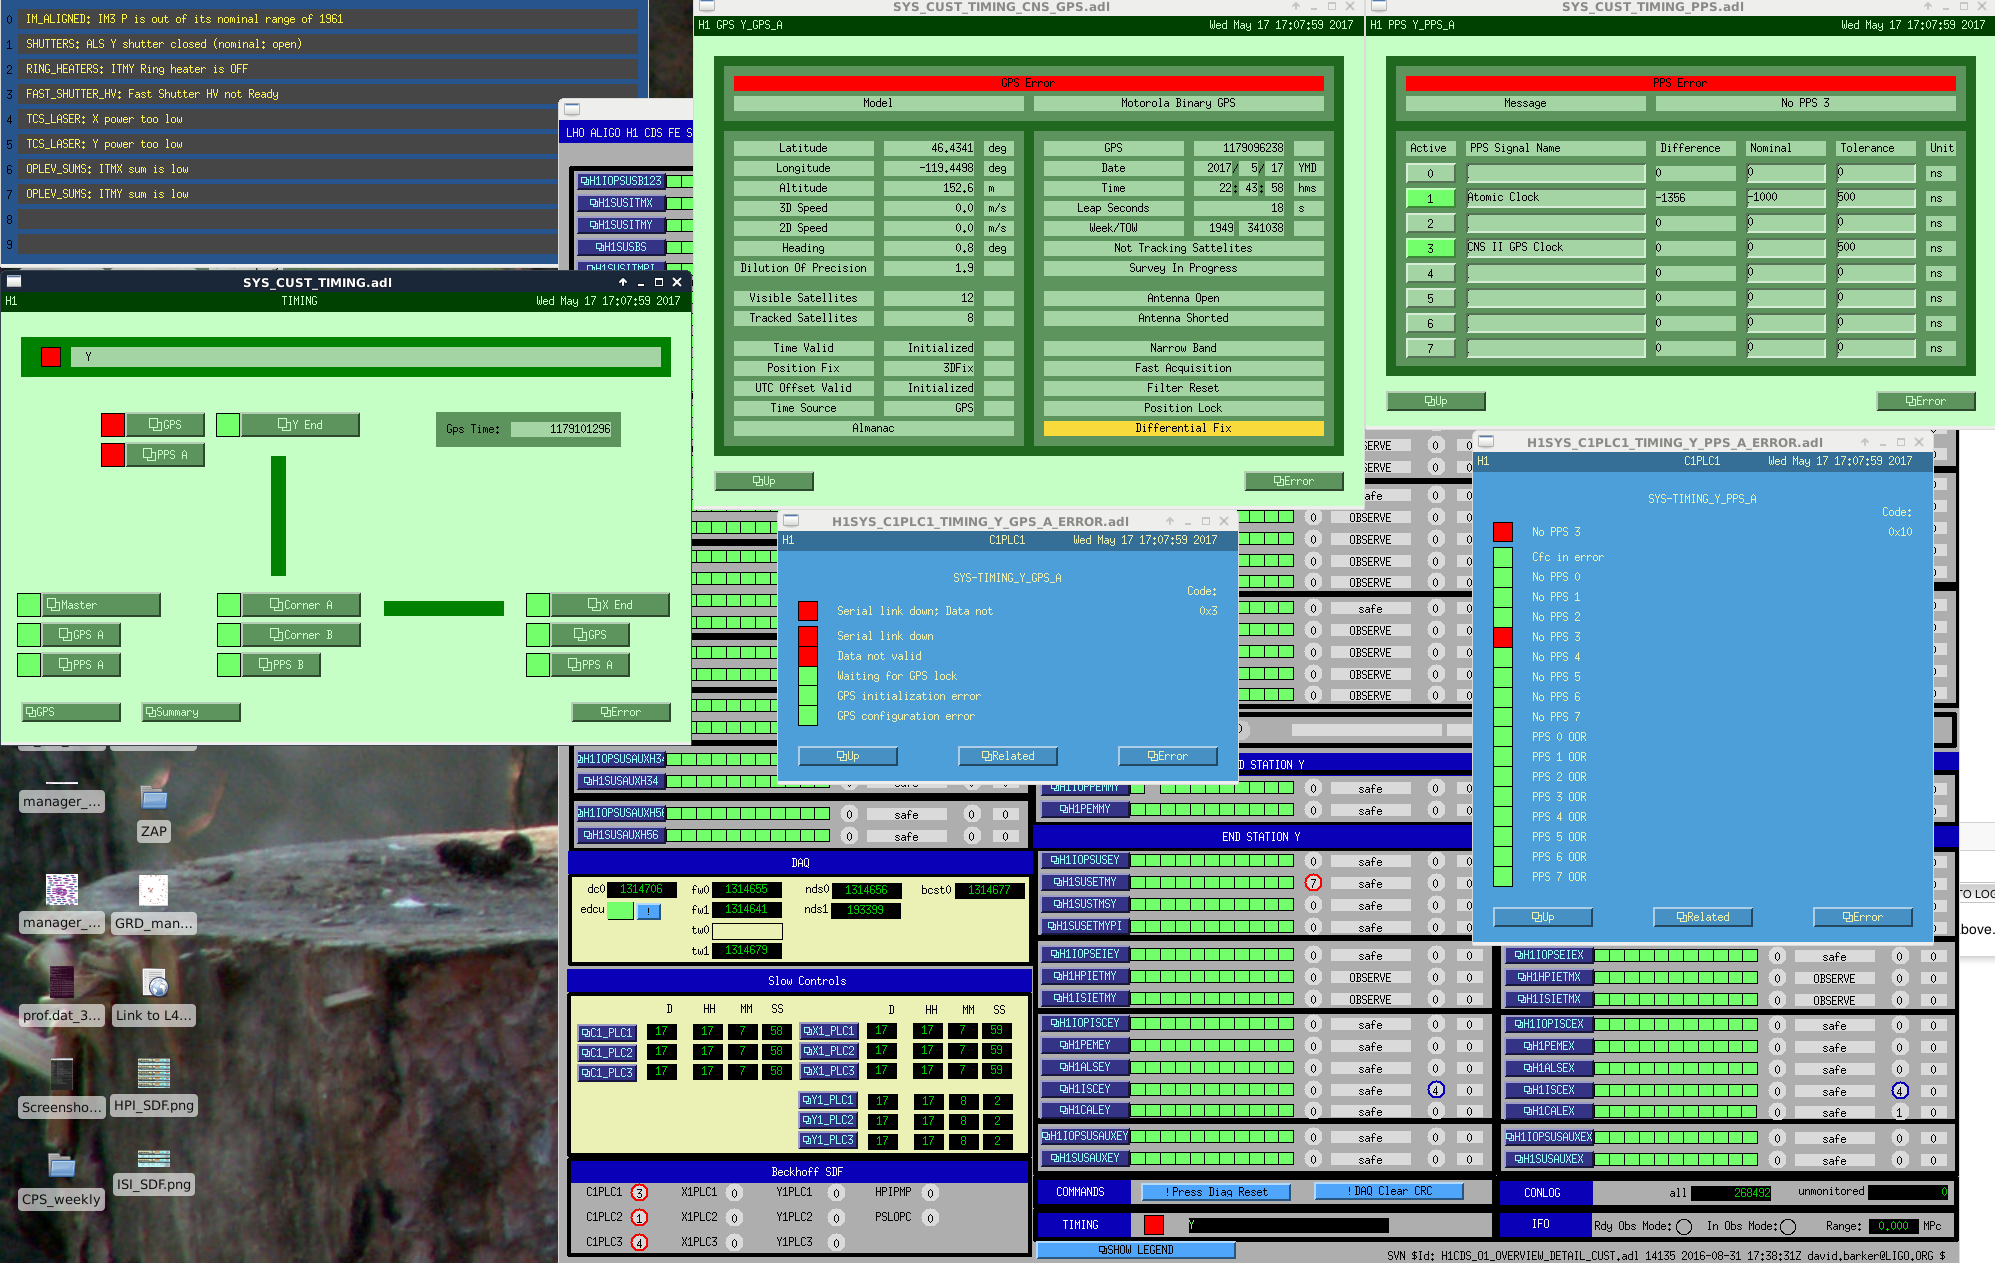Click the red indicator beside Serial link down: Data not
1995x1263 pixels.
[x=808, y=611]
